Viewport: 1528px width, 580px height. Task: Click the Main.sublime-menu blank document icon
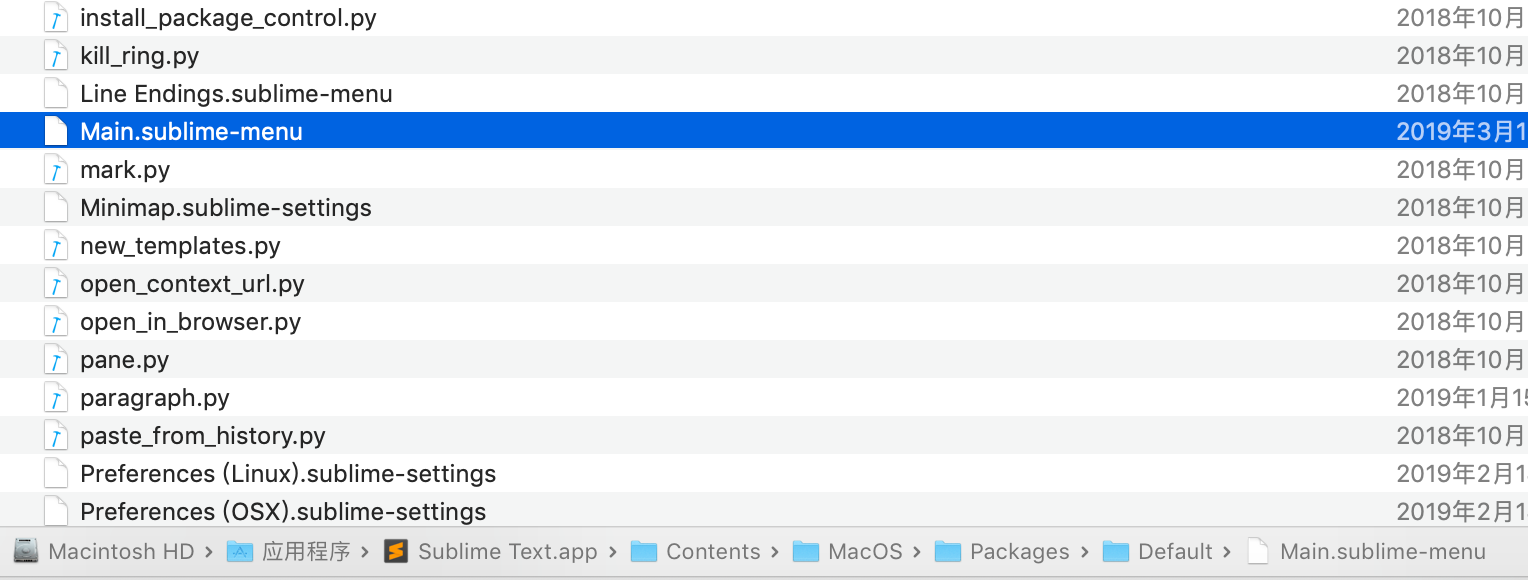[56, 132]
